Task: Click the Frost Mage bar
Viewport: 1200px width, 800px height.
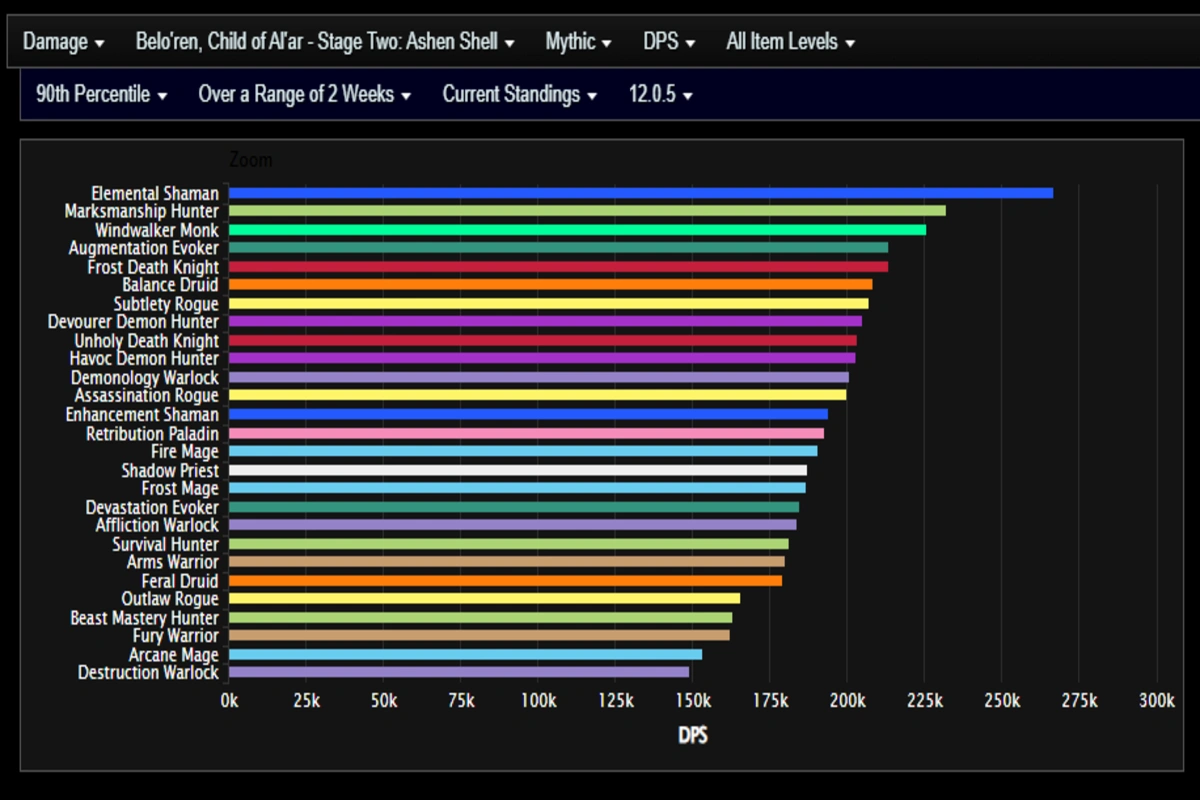Action: [517, 488]
